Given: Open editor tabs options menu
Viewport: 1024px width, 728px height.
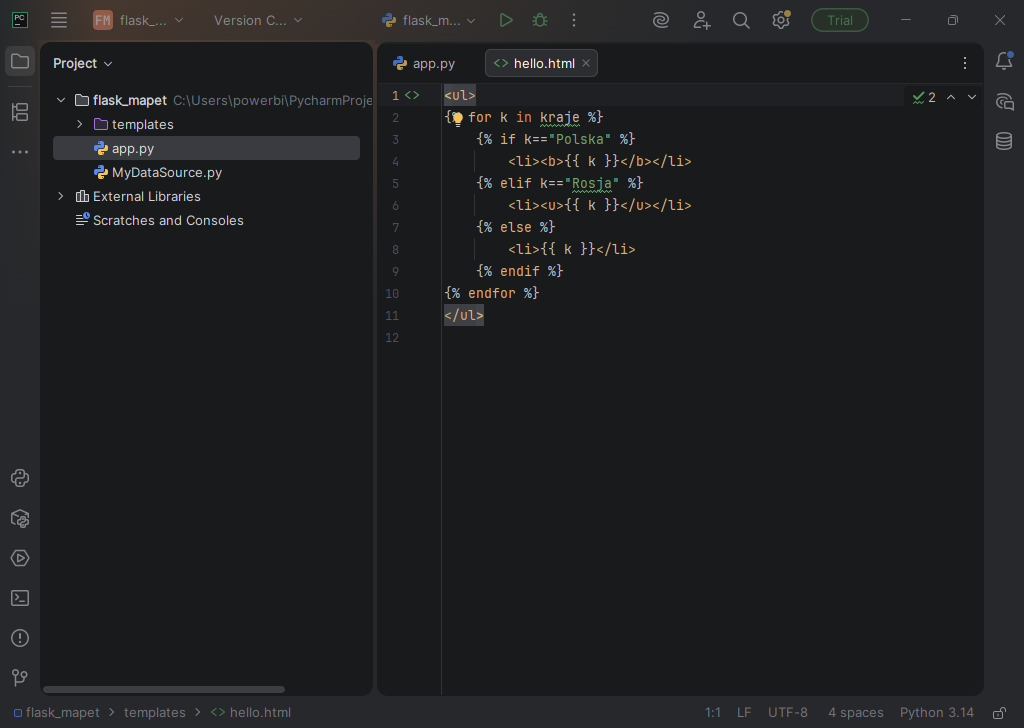Looking at the screenshot, I should coord(965,63).
